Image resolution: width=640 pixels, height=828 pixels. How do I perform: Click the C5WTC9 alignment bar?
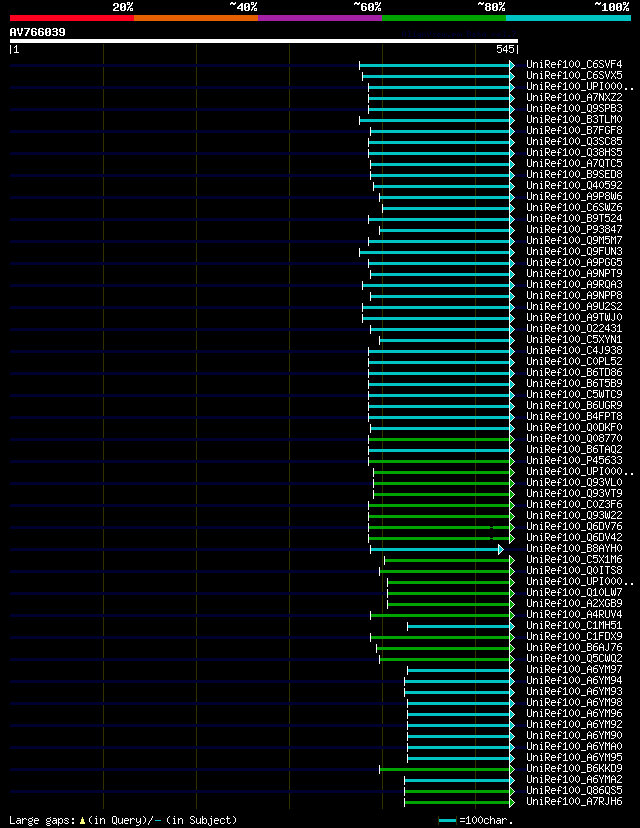(x=441, y=396)
